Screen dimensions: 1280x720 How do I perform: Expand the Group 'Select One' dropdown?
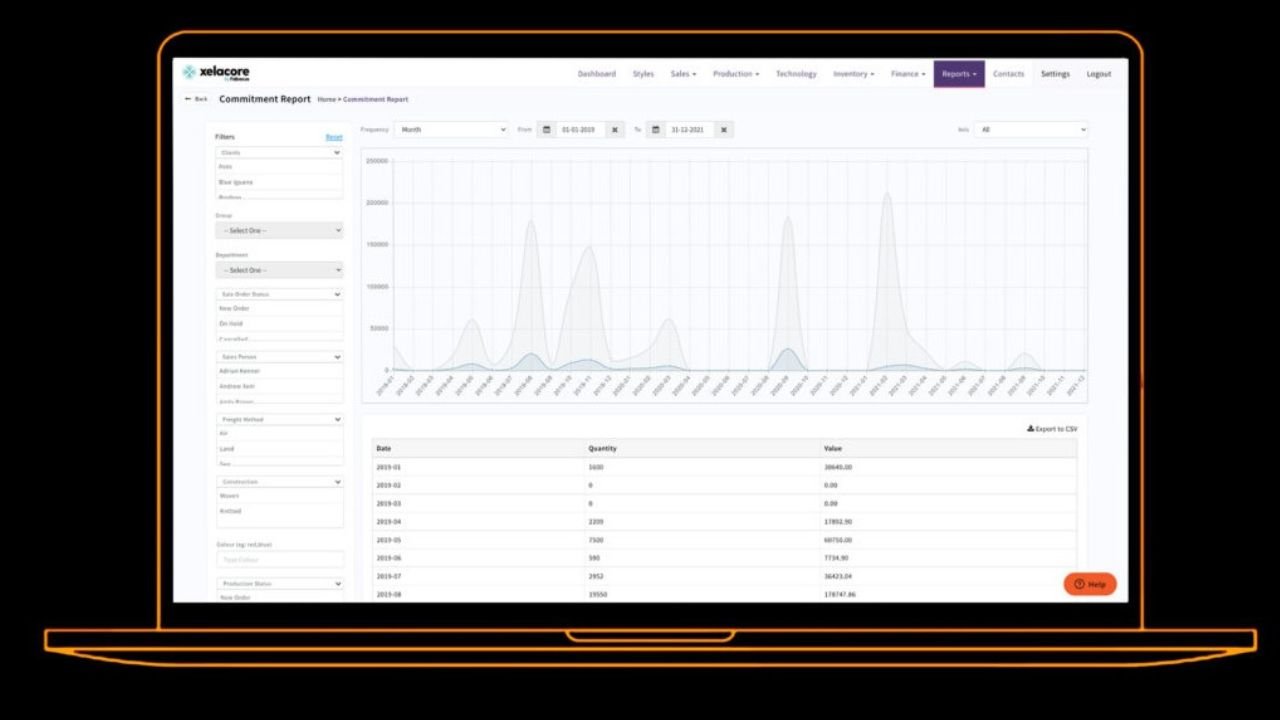tap(278, 230)
